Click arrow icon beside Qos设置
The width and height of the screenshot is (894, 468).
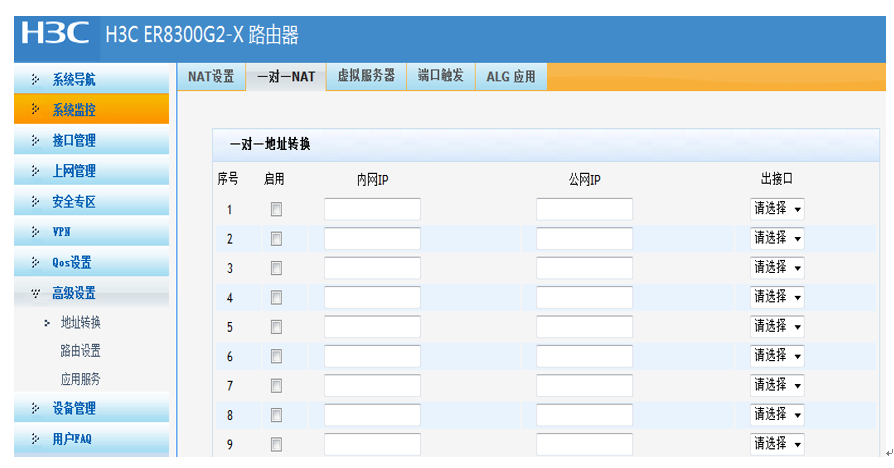[36, 263]
